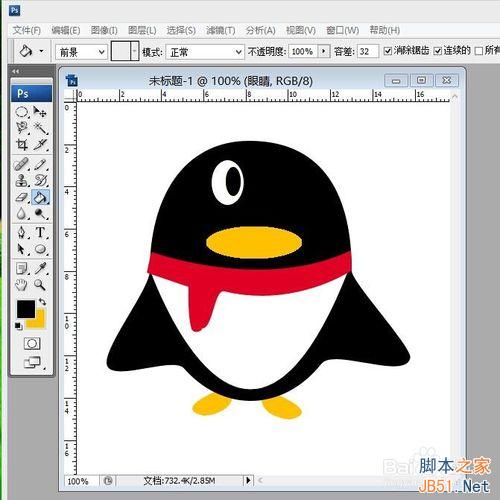Select the Notes tool
Image resolution: width=500 pixels, height=500 pixels.
(x=22, y=268)
